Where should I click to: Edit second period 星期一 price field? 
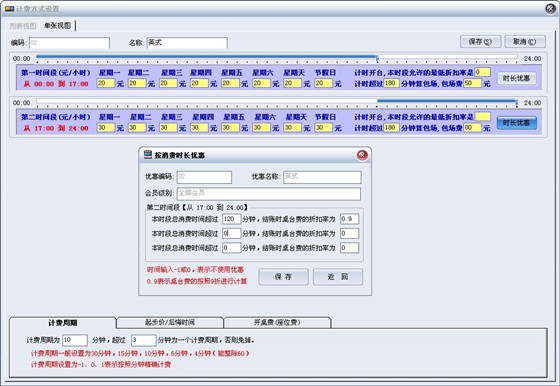click(x=106, y=127)
